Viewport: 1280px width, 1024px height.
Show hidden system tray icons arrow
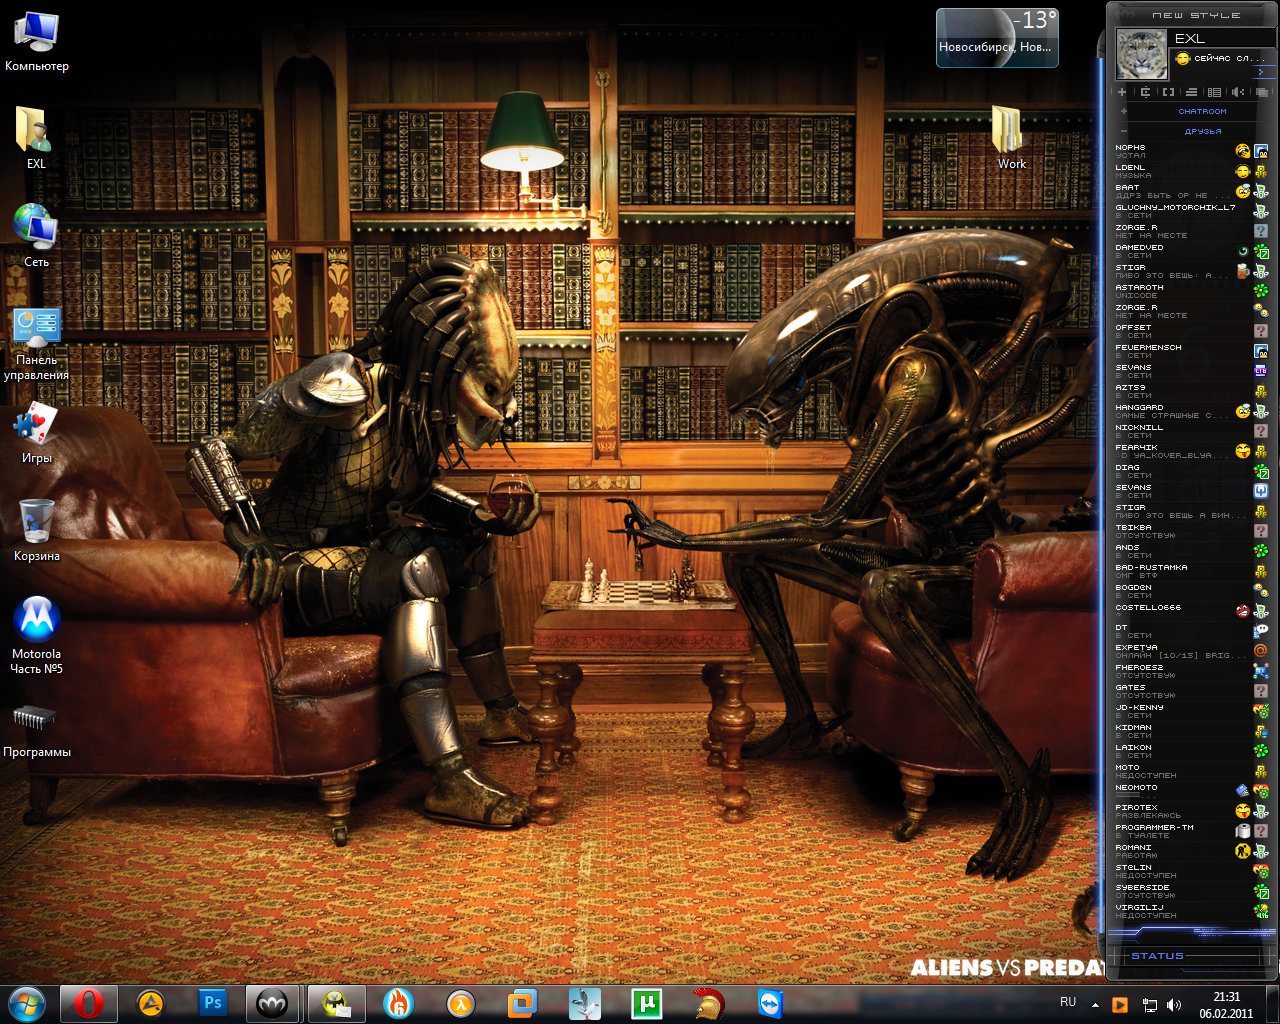pyautogui.click(x=1095, y=1005)
